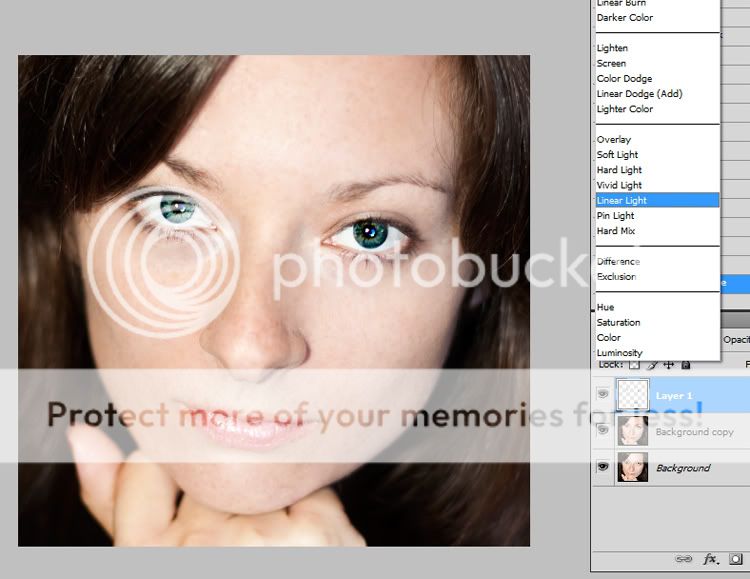Select Screen from the blend list

point(611,63)
